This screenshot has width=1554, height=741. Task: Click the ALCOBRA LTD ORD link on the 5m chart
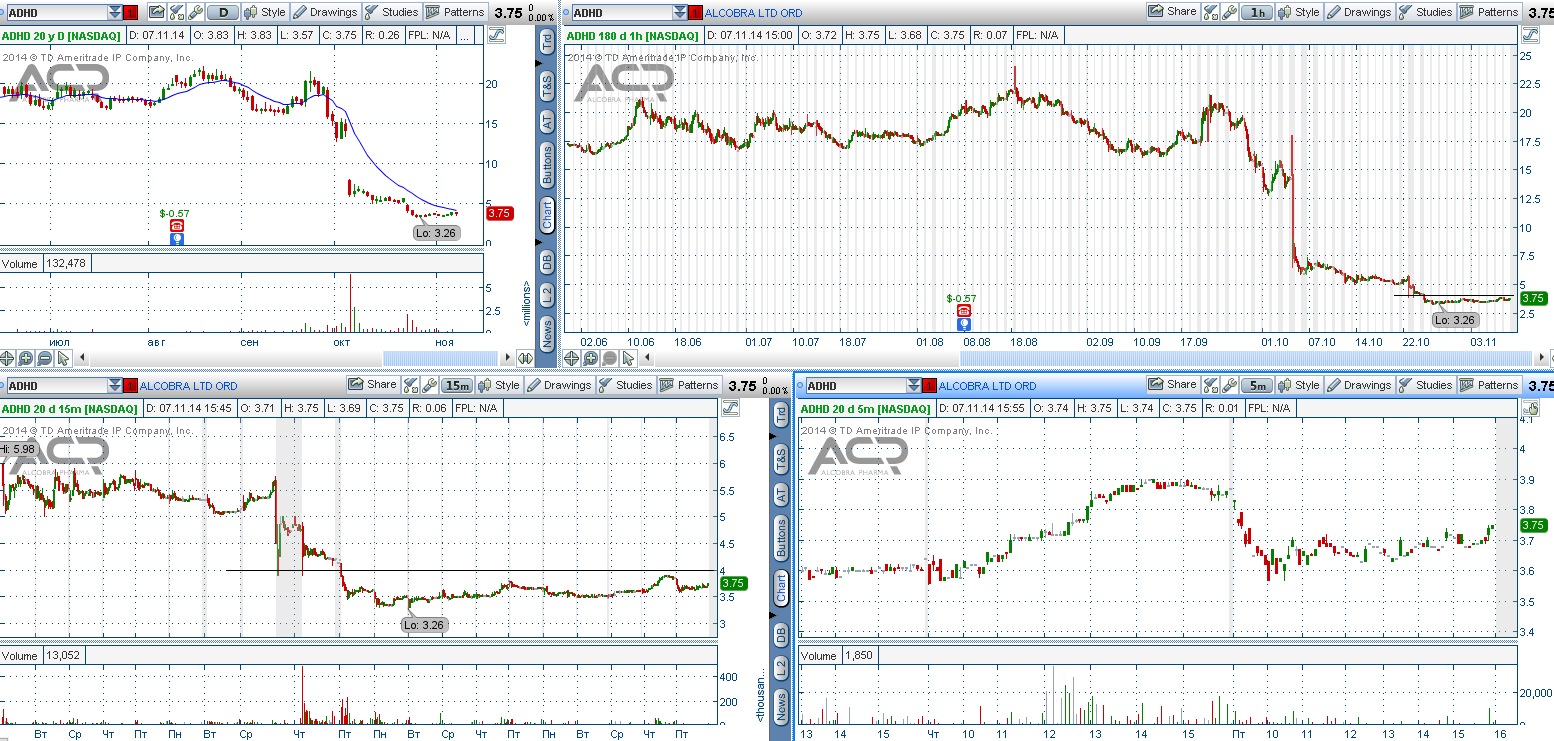[x=988, y=386]
